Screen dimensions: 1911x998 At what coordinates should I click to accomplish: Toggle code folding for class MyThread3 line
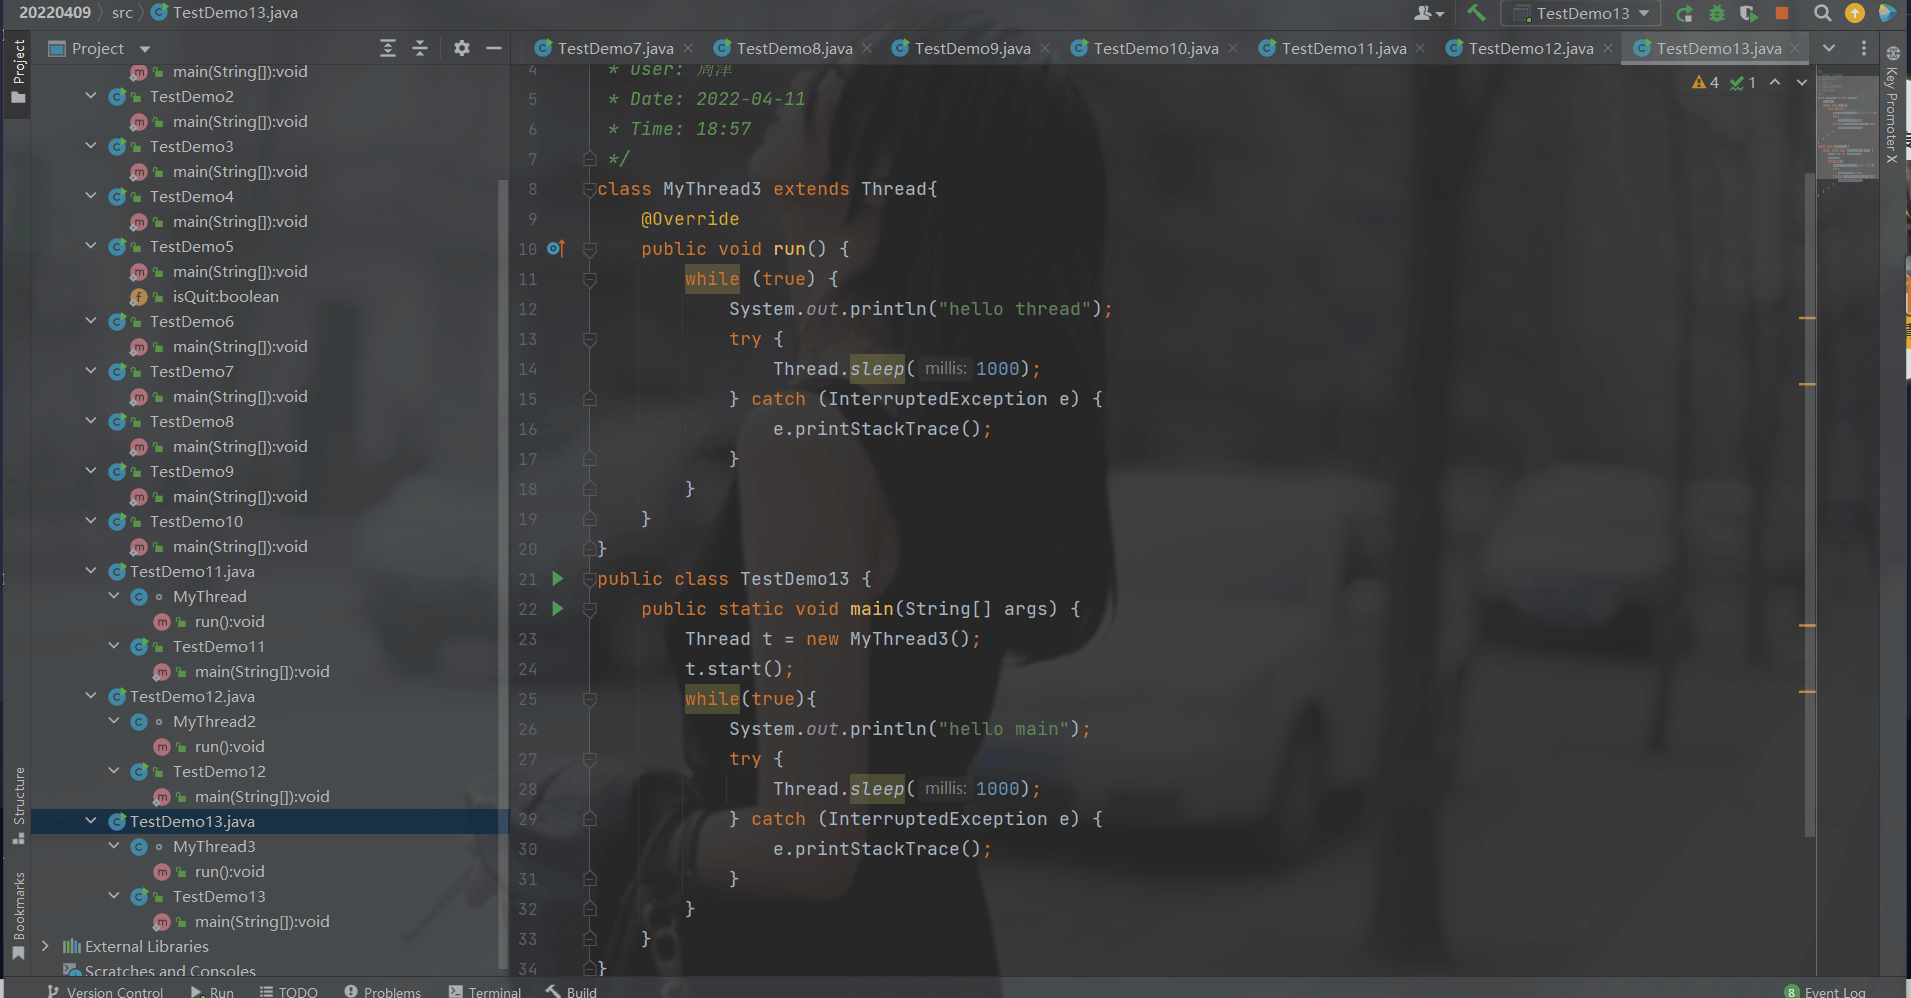(x=590, y=189)
